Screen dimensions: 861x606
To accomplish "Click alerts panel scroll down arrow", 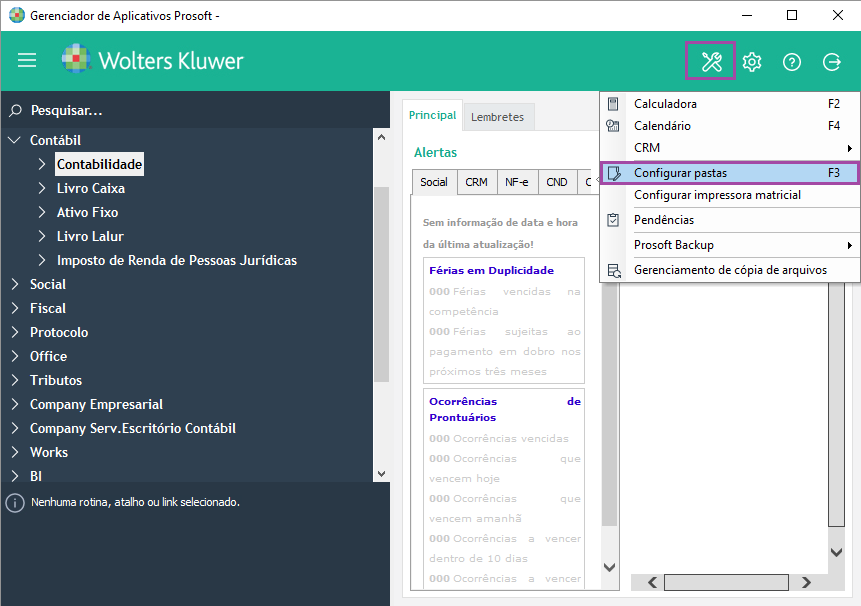I will click(x=610, y=567).
